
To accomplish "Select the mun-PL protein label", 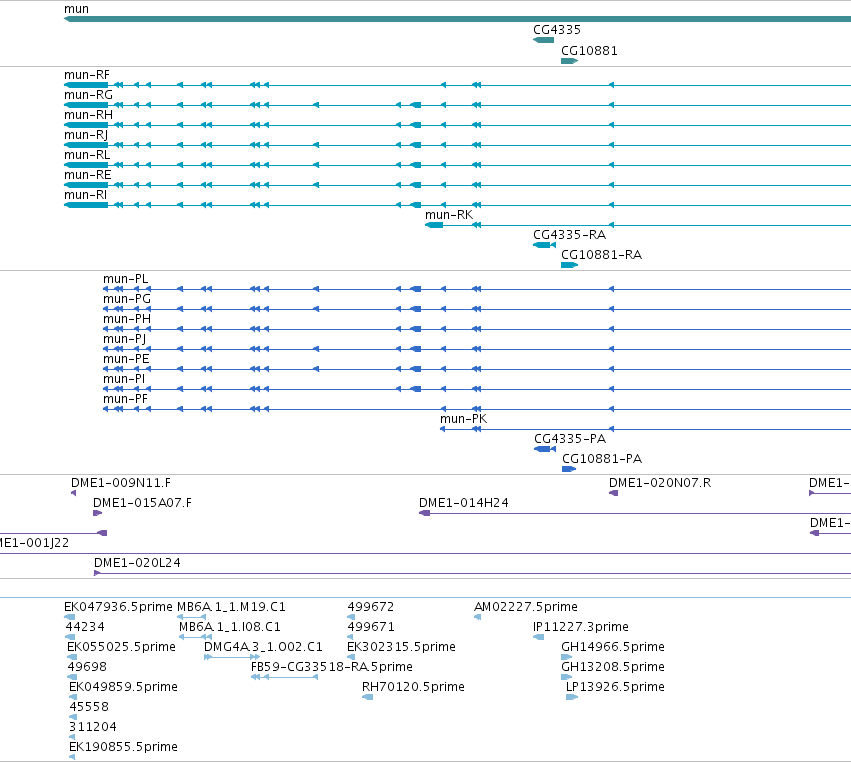I will (x=125, y=279).
